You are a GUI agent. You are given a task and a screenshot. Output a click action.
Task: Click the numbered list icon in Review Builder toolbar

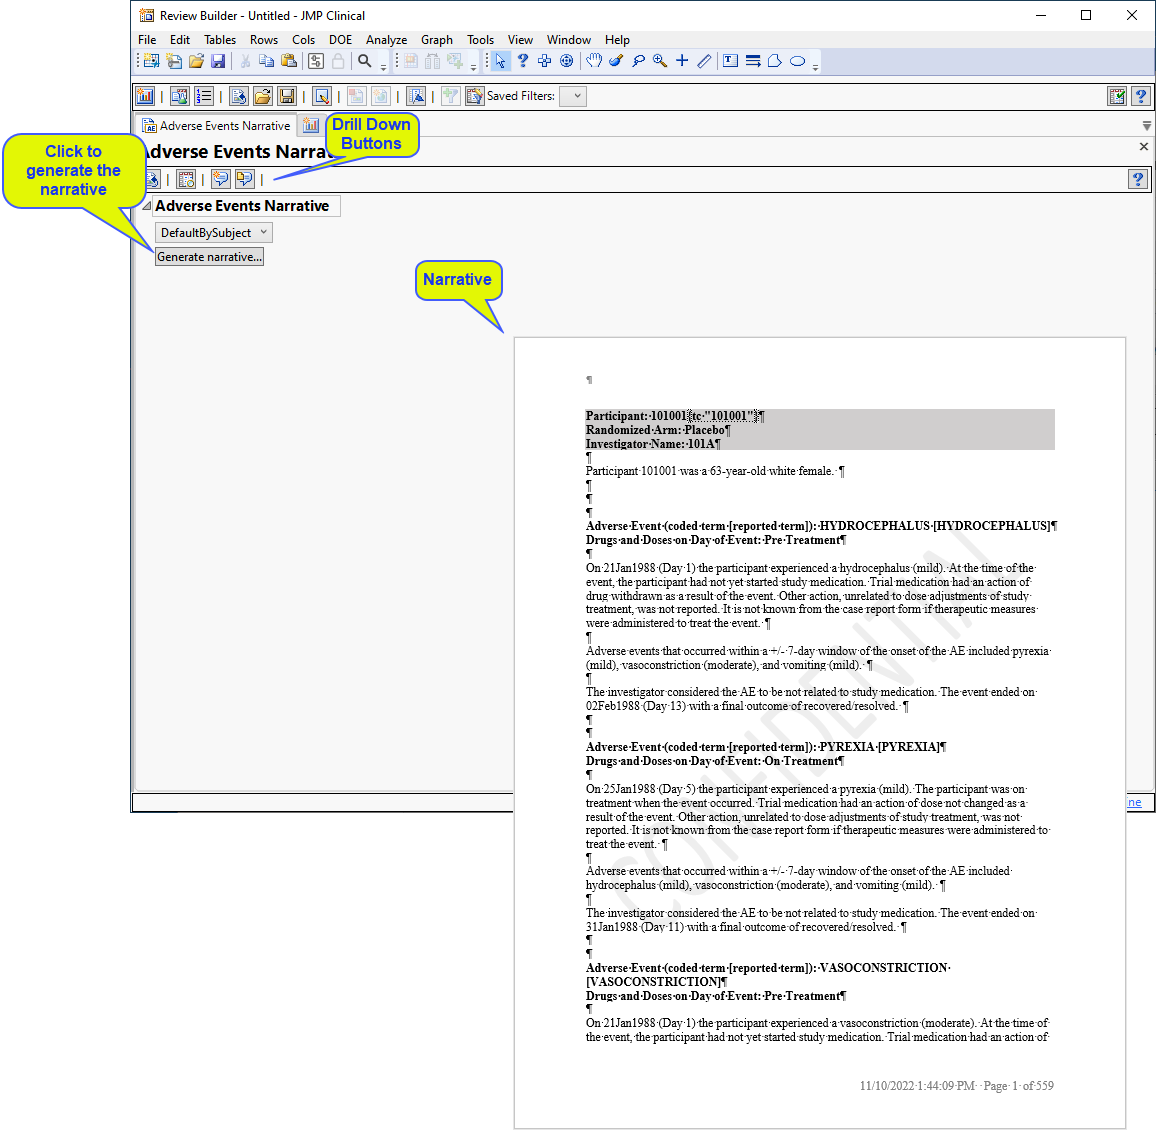pyautogui.click(x=204, y=96)
